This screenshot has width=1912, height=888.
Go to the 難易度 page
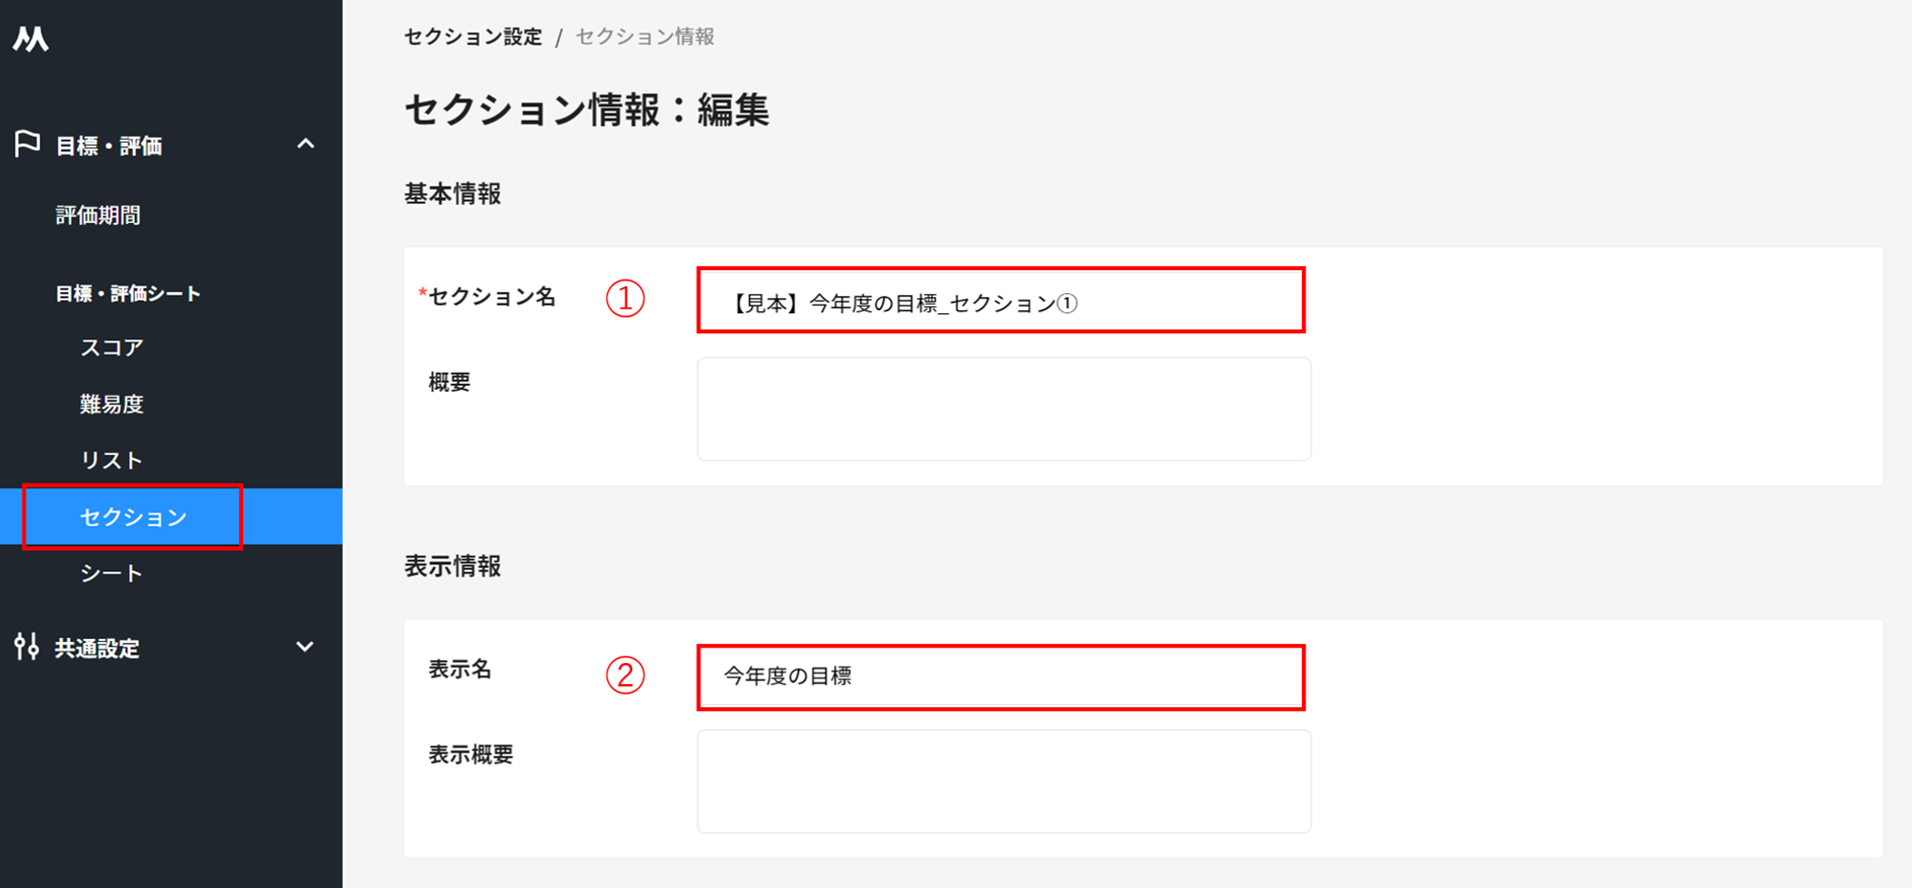pos(112,404)
